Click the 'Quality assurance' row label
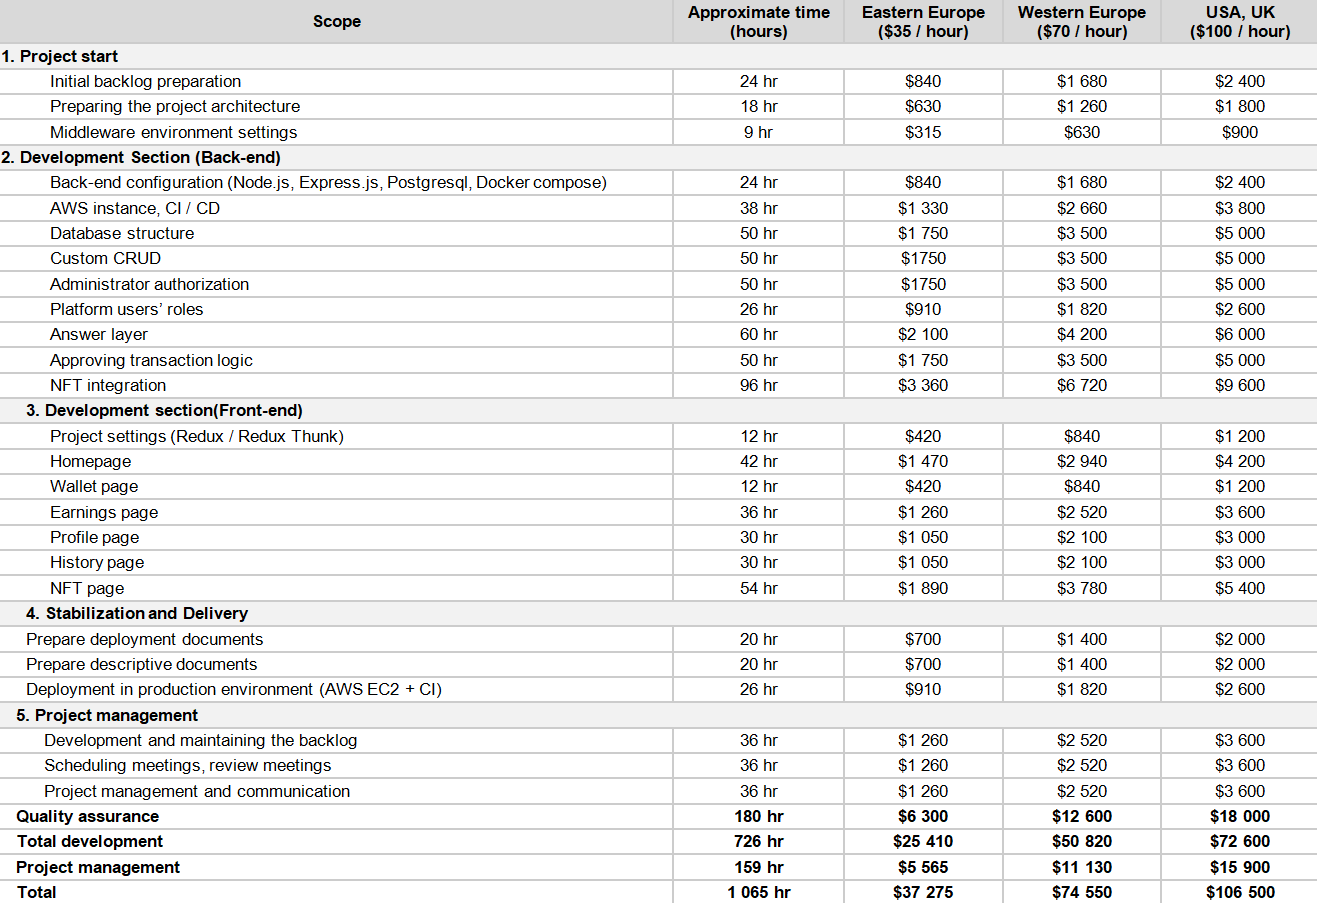This screenshot has width=1317, height=905. (x=87, y=816)
